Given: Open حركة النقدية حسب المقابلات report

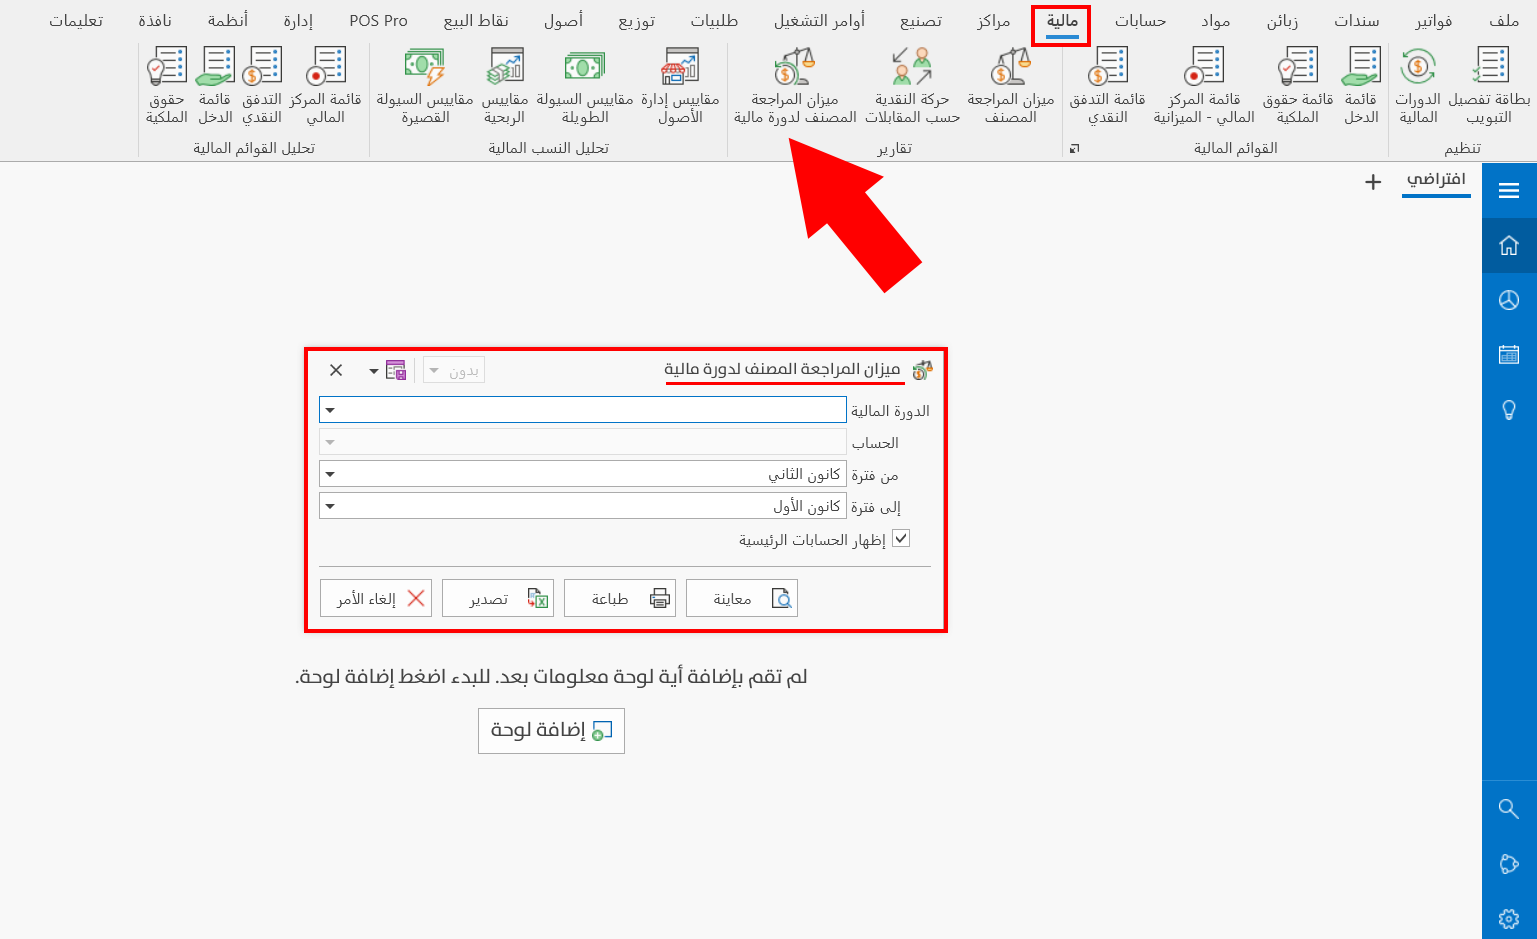Looking at the screenshot, I should 912,87.
